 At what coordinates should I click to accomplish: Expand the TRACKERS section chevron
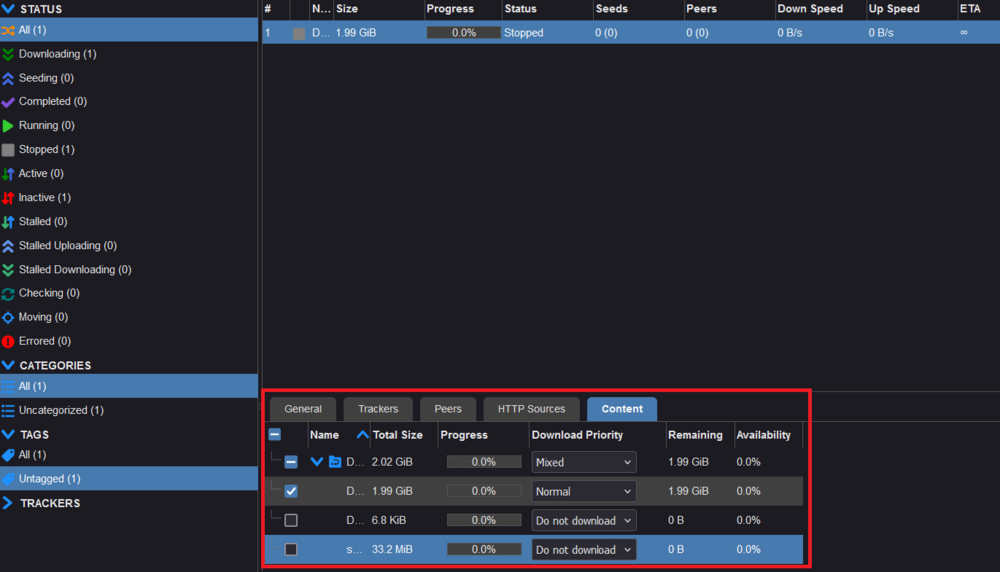coord(8,503)
